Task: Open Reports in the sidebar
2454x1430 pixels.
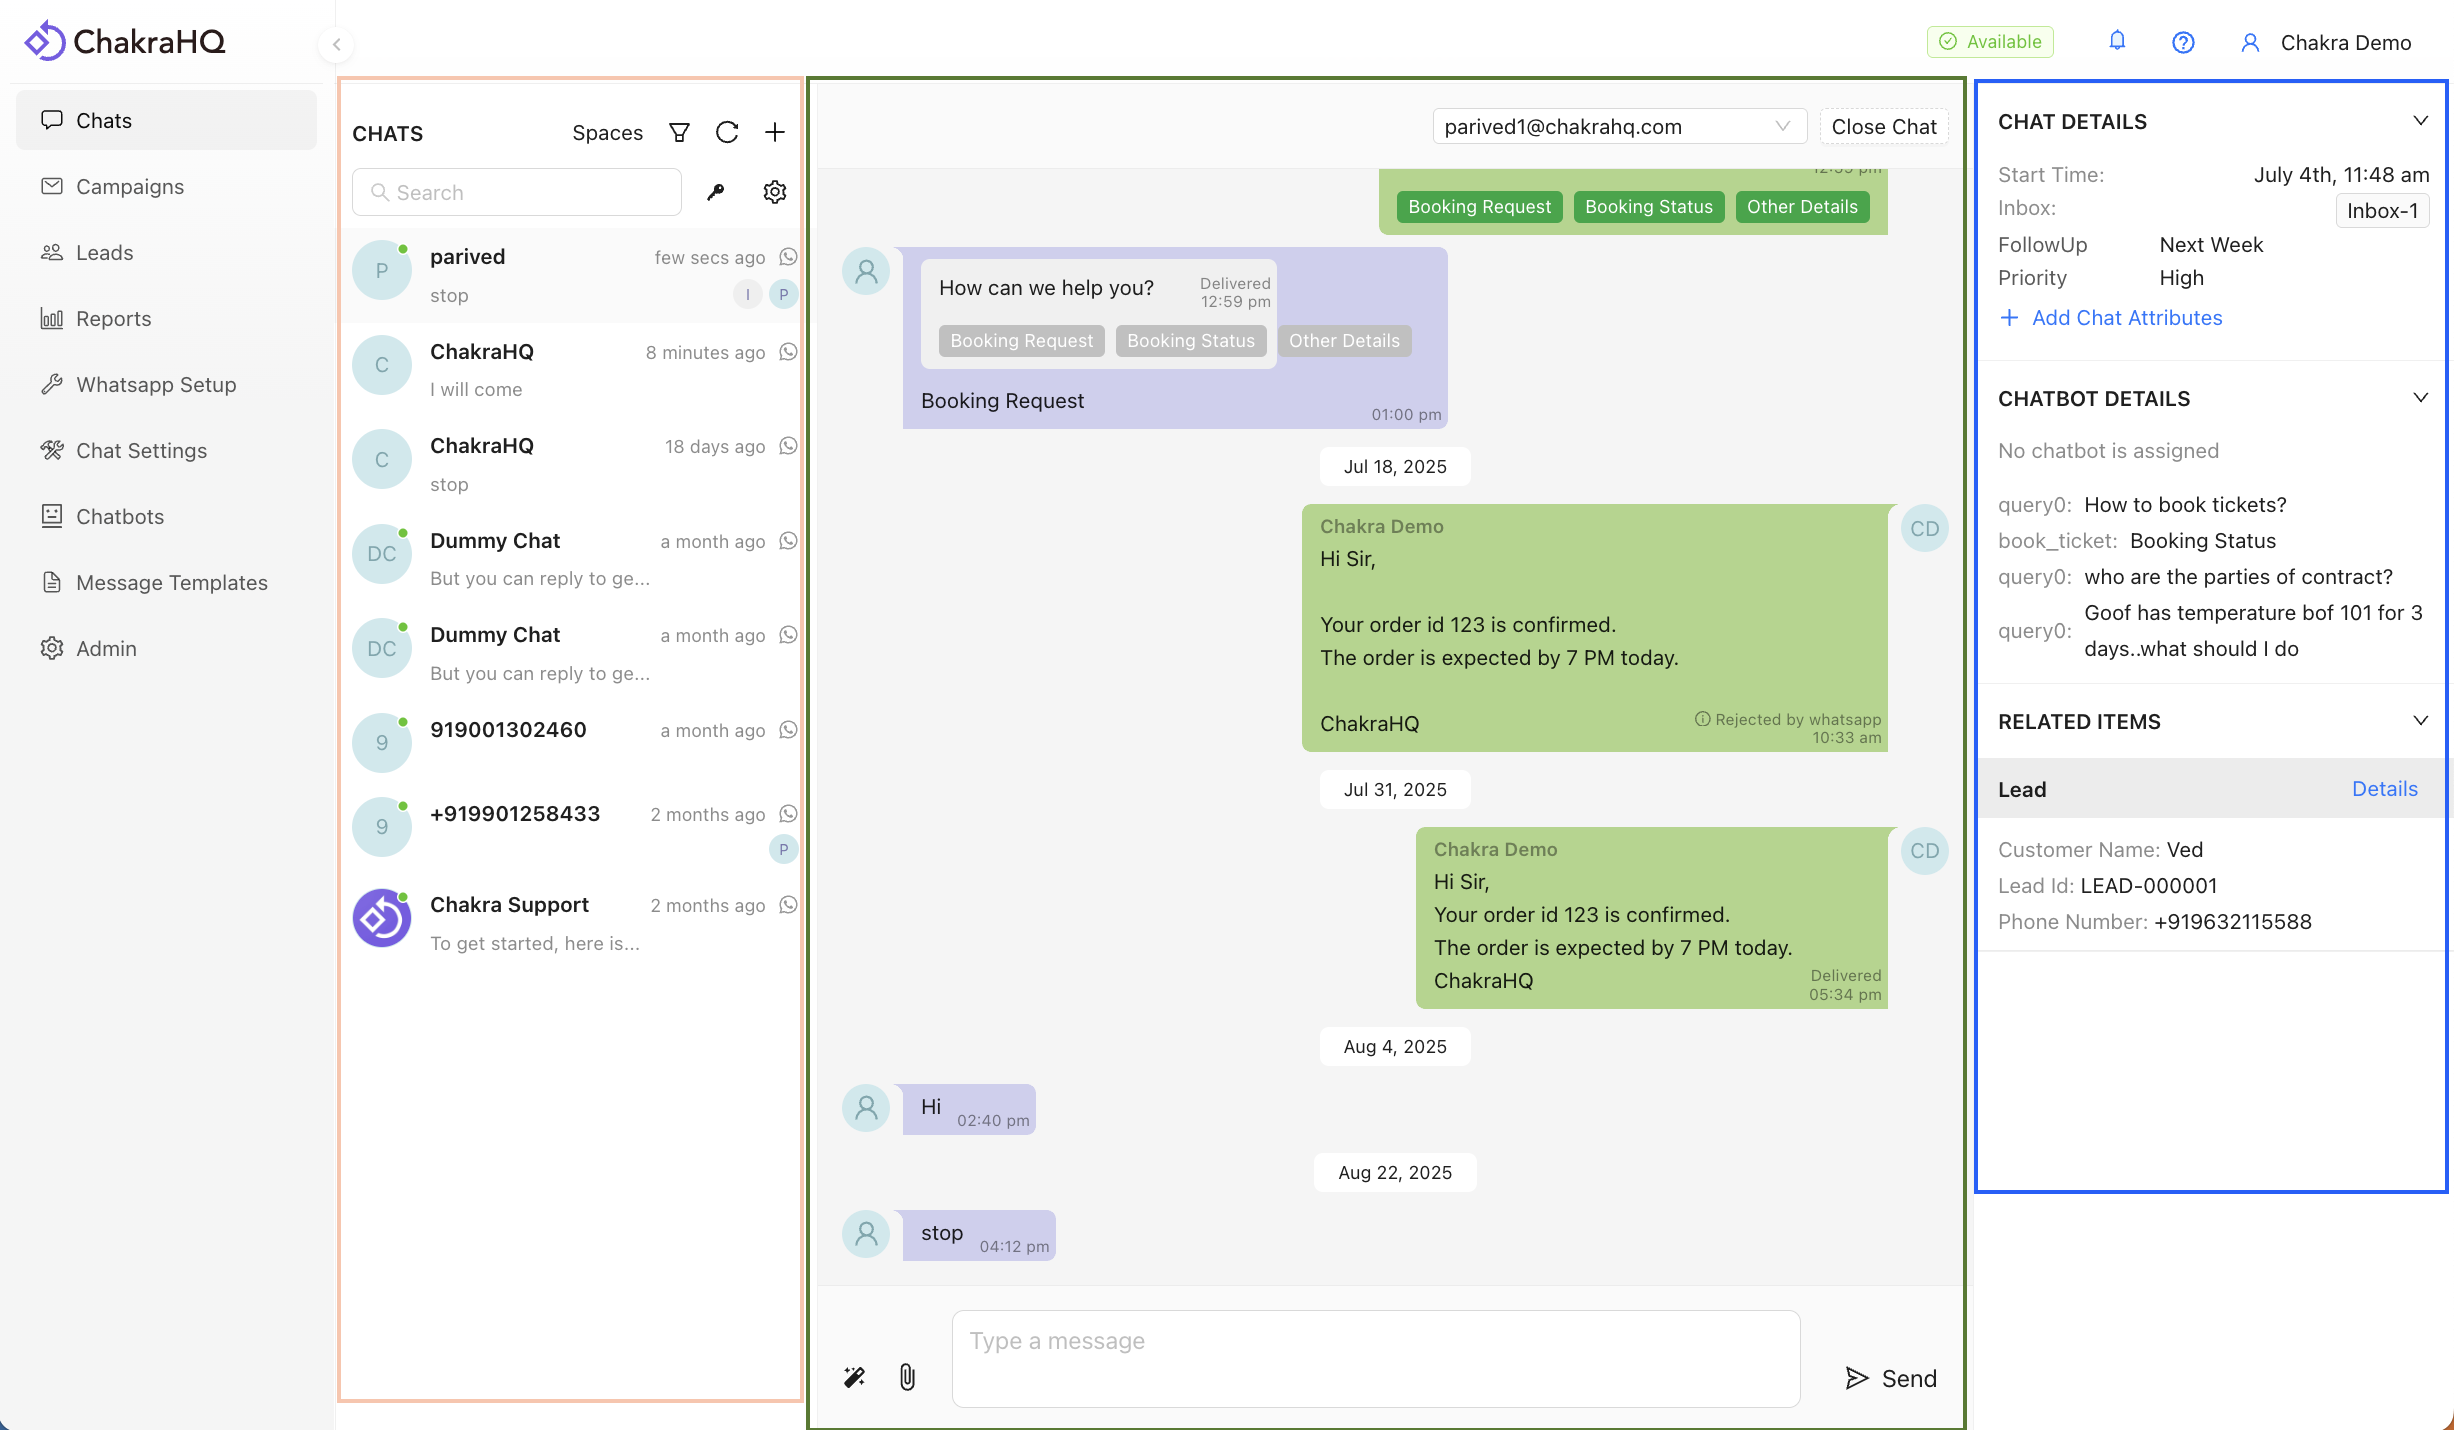Action: point(166,318)
